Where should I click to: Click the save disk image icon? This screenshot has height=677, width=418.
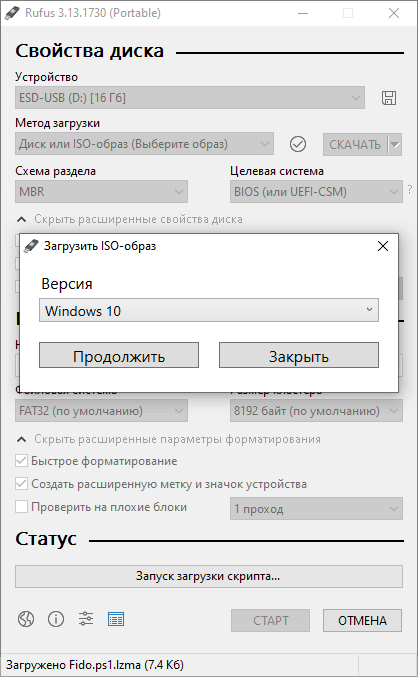[389, 98]
